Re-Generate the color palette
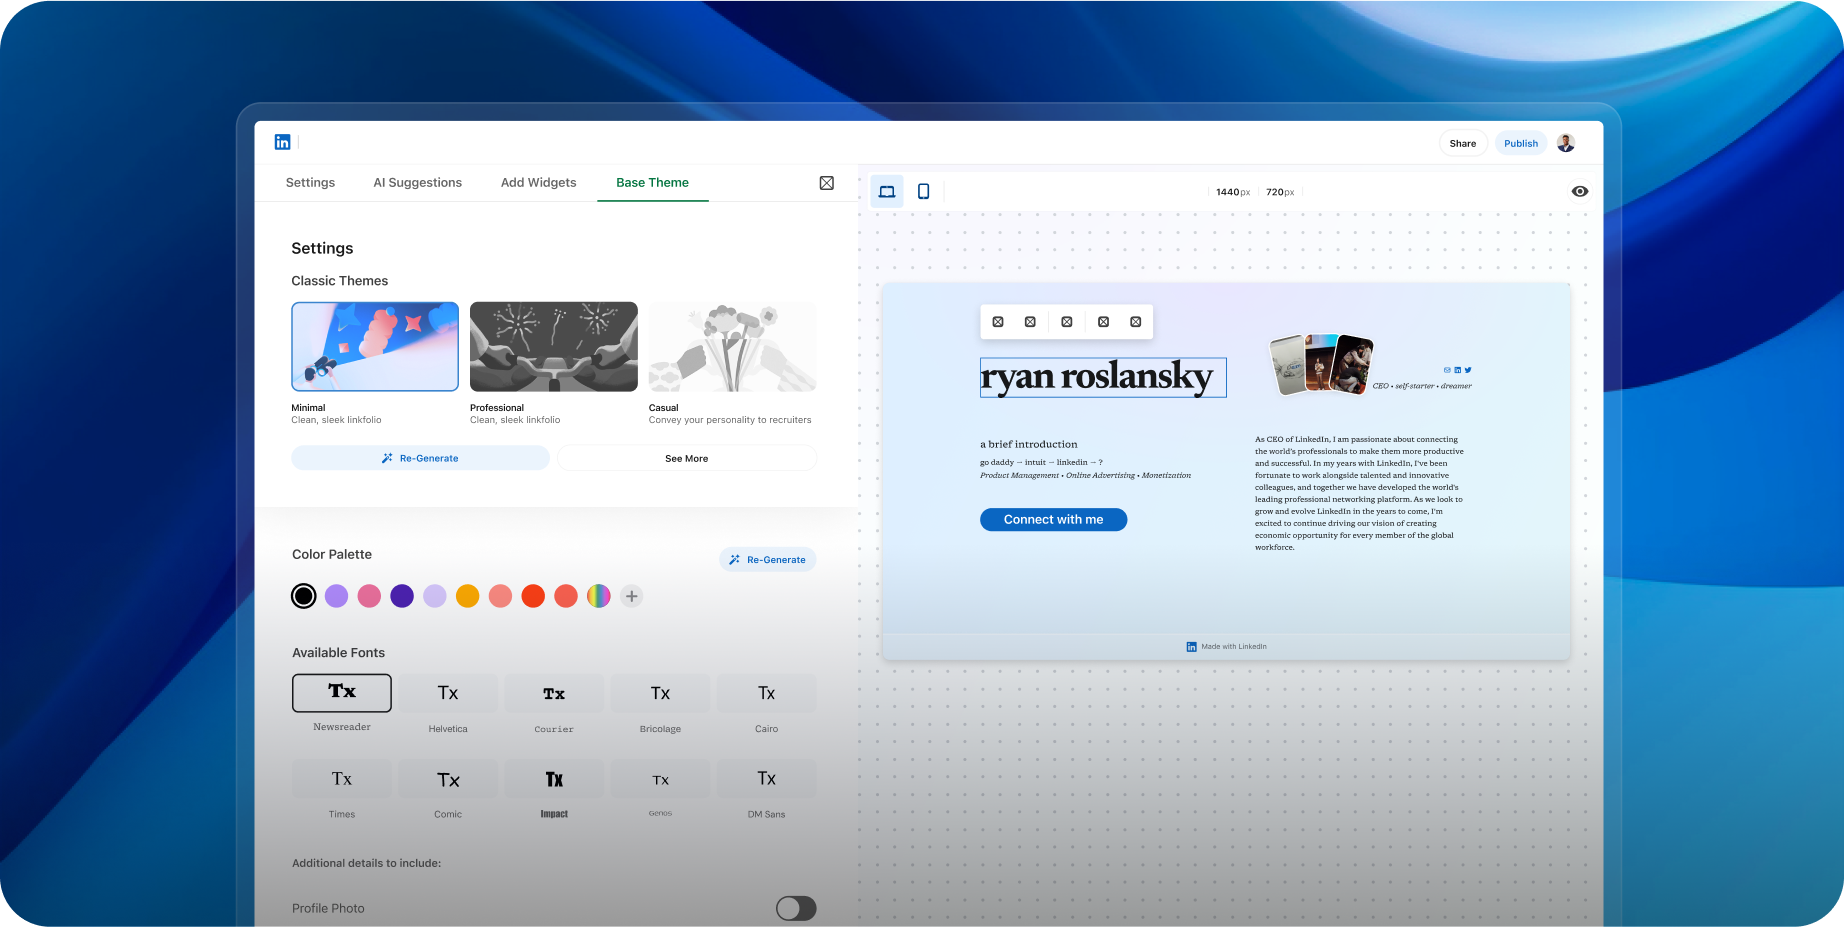1844x927 pixels. 768,560
